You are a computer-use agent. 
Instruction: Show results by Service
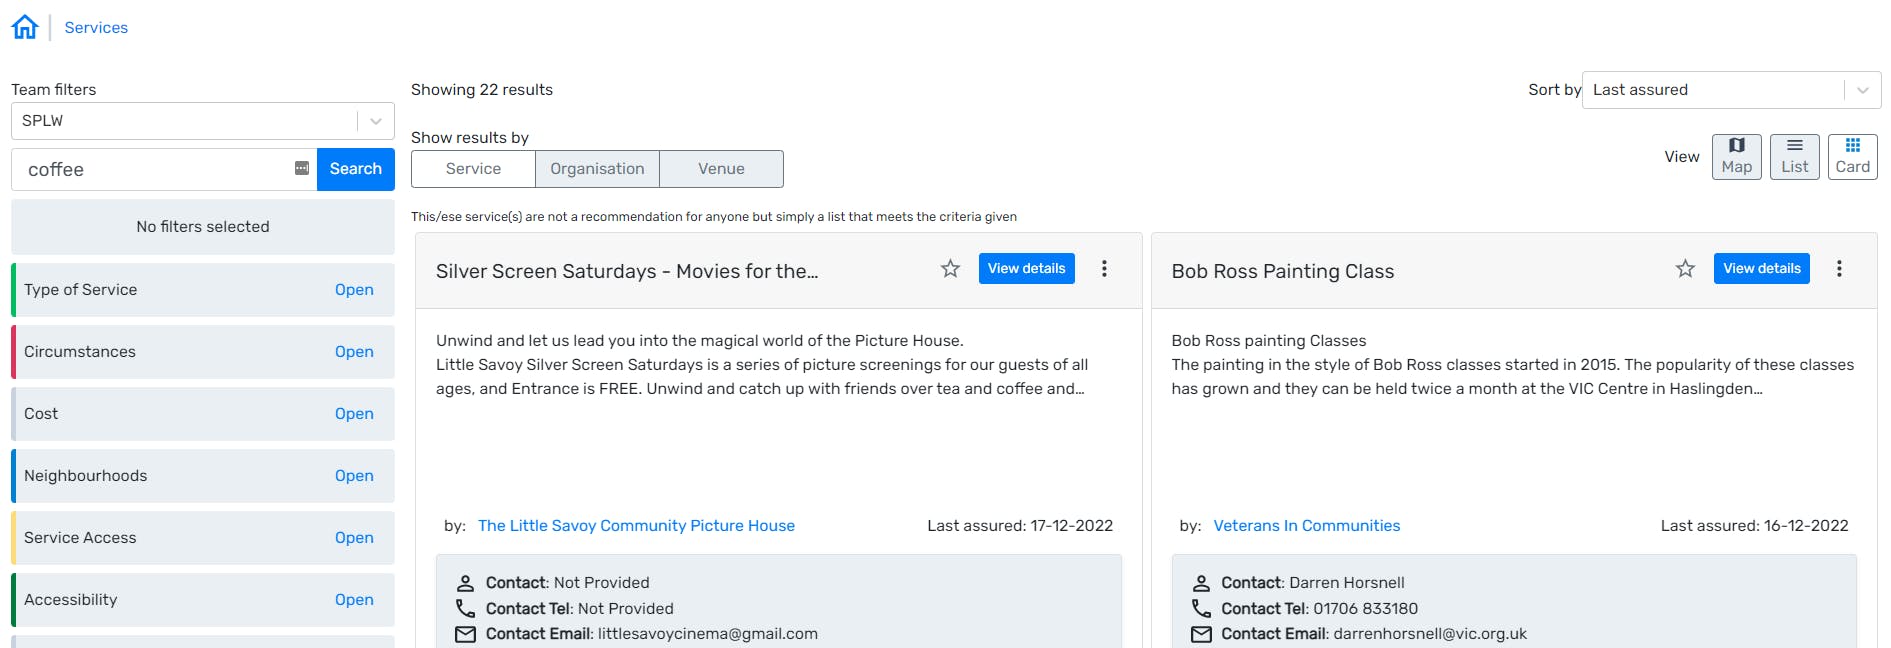coord(473,169)
